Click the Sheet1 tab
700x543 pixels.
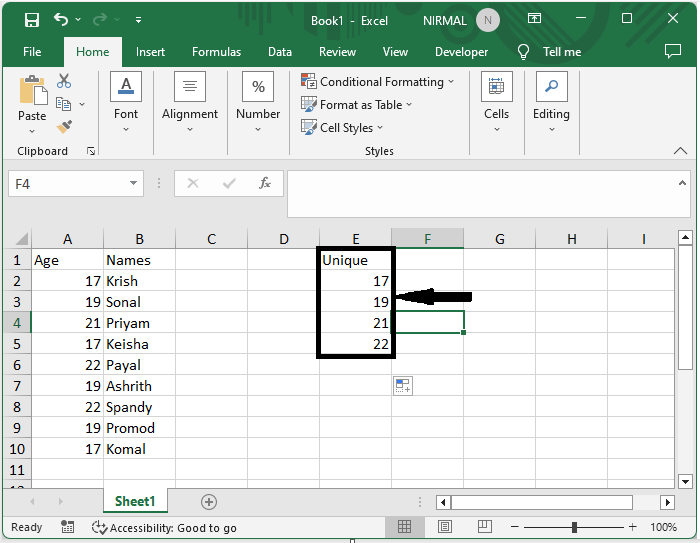(135, 501)
